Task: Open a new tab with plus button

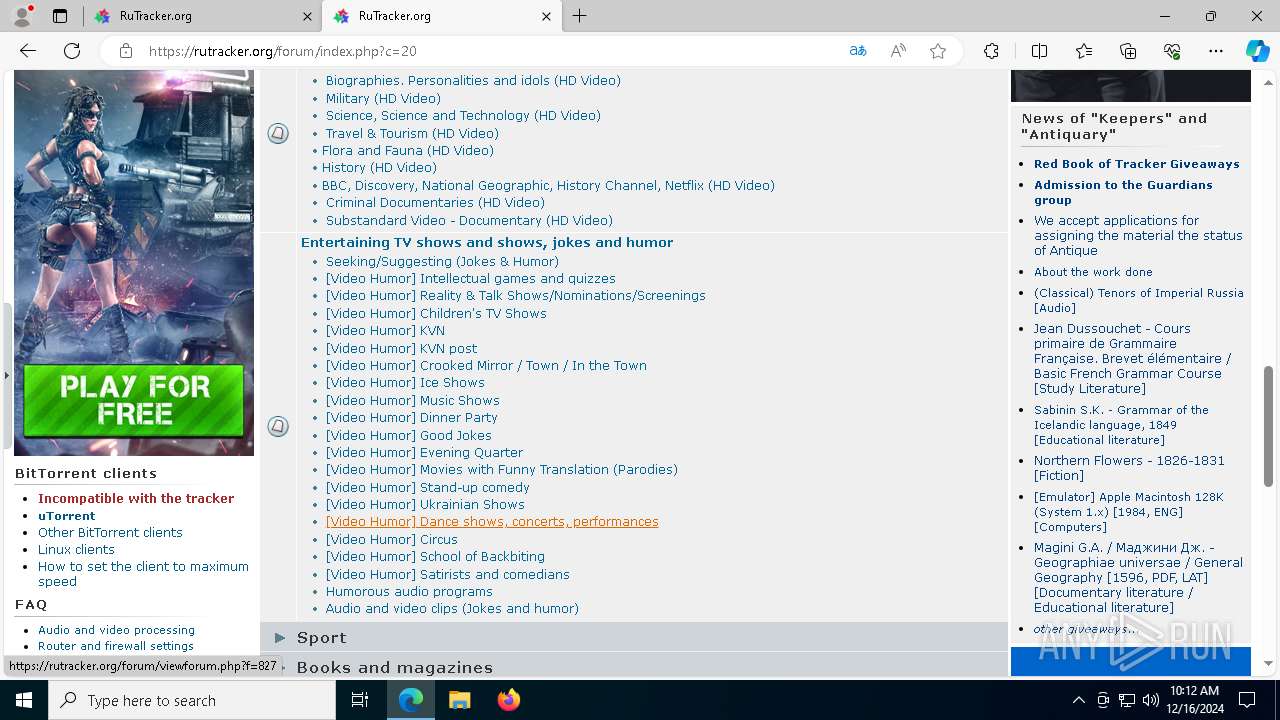Action: [x=580, y=16]
